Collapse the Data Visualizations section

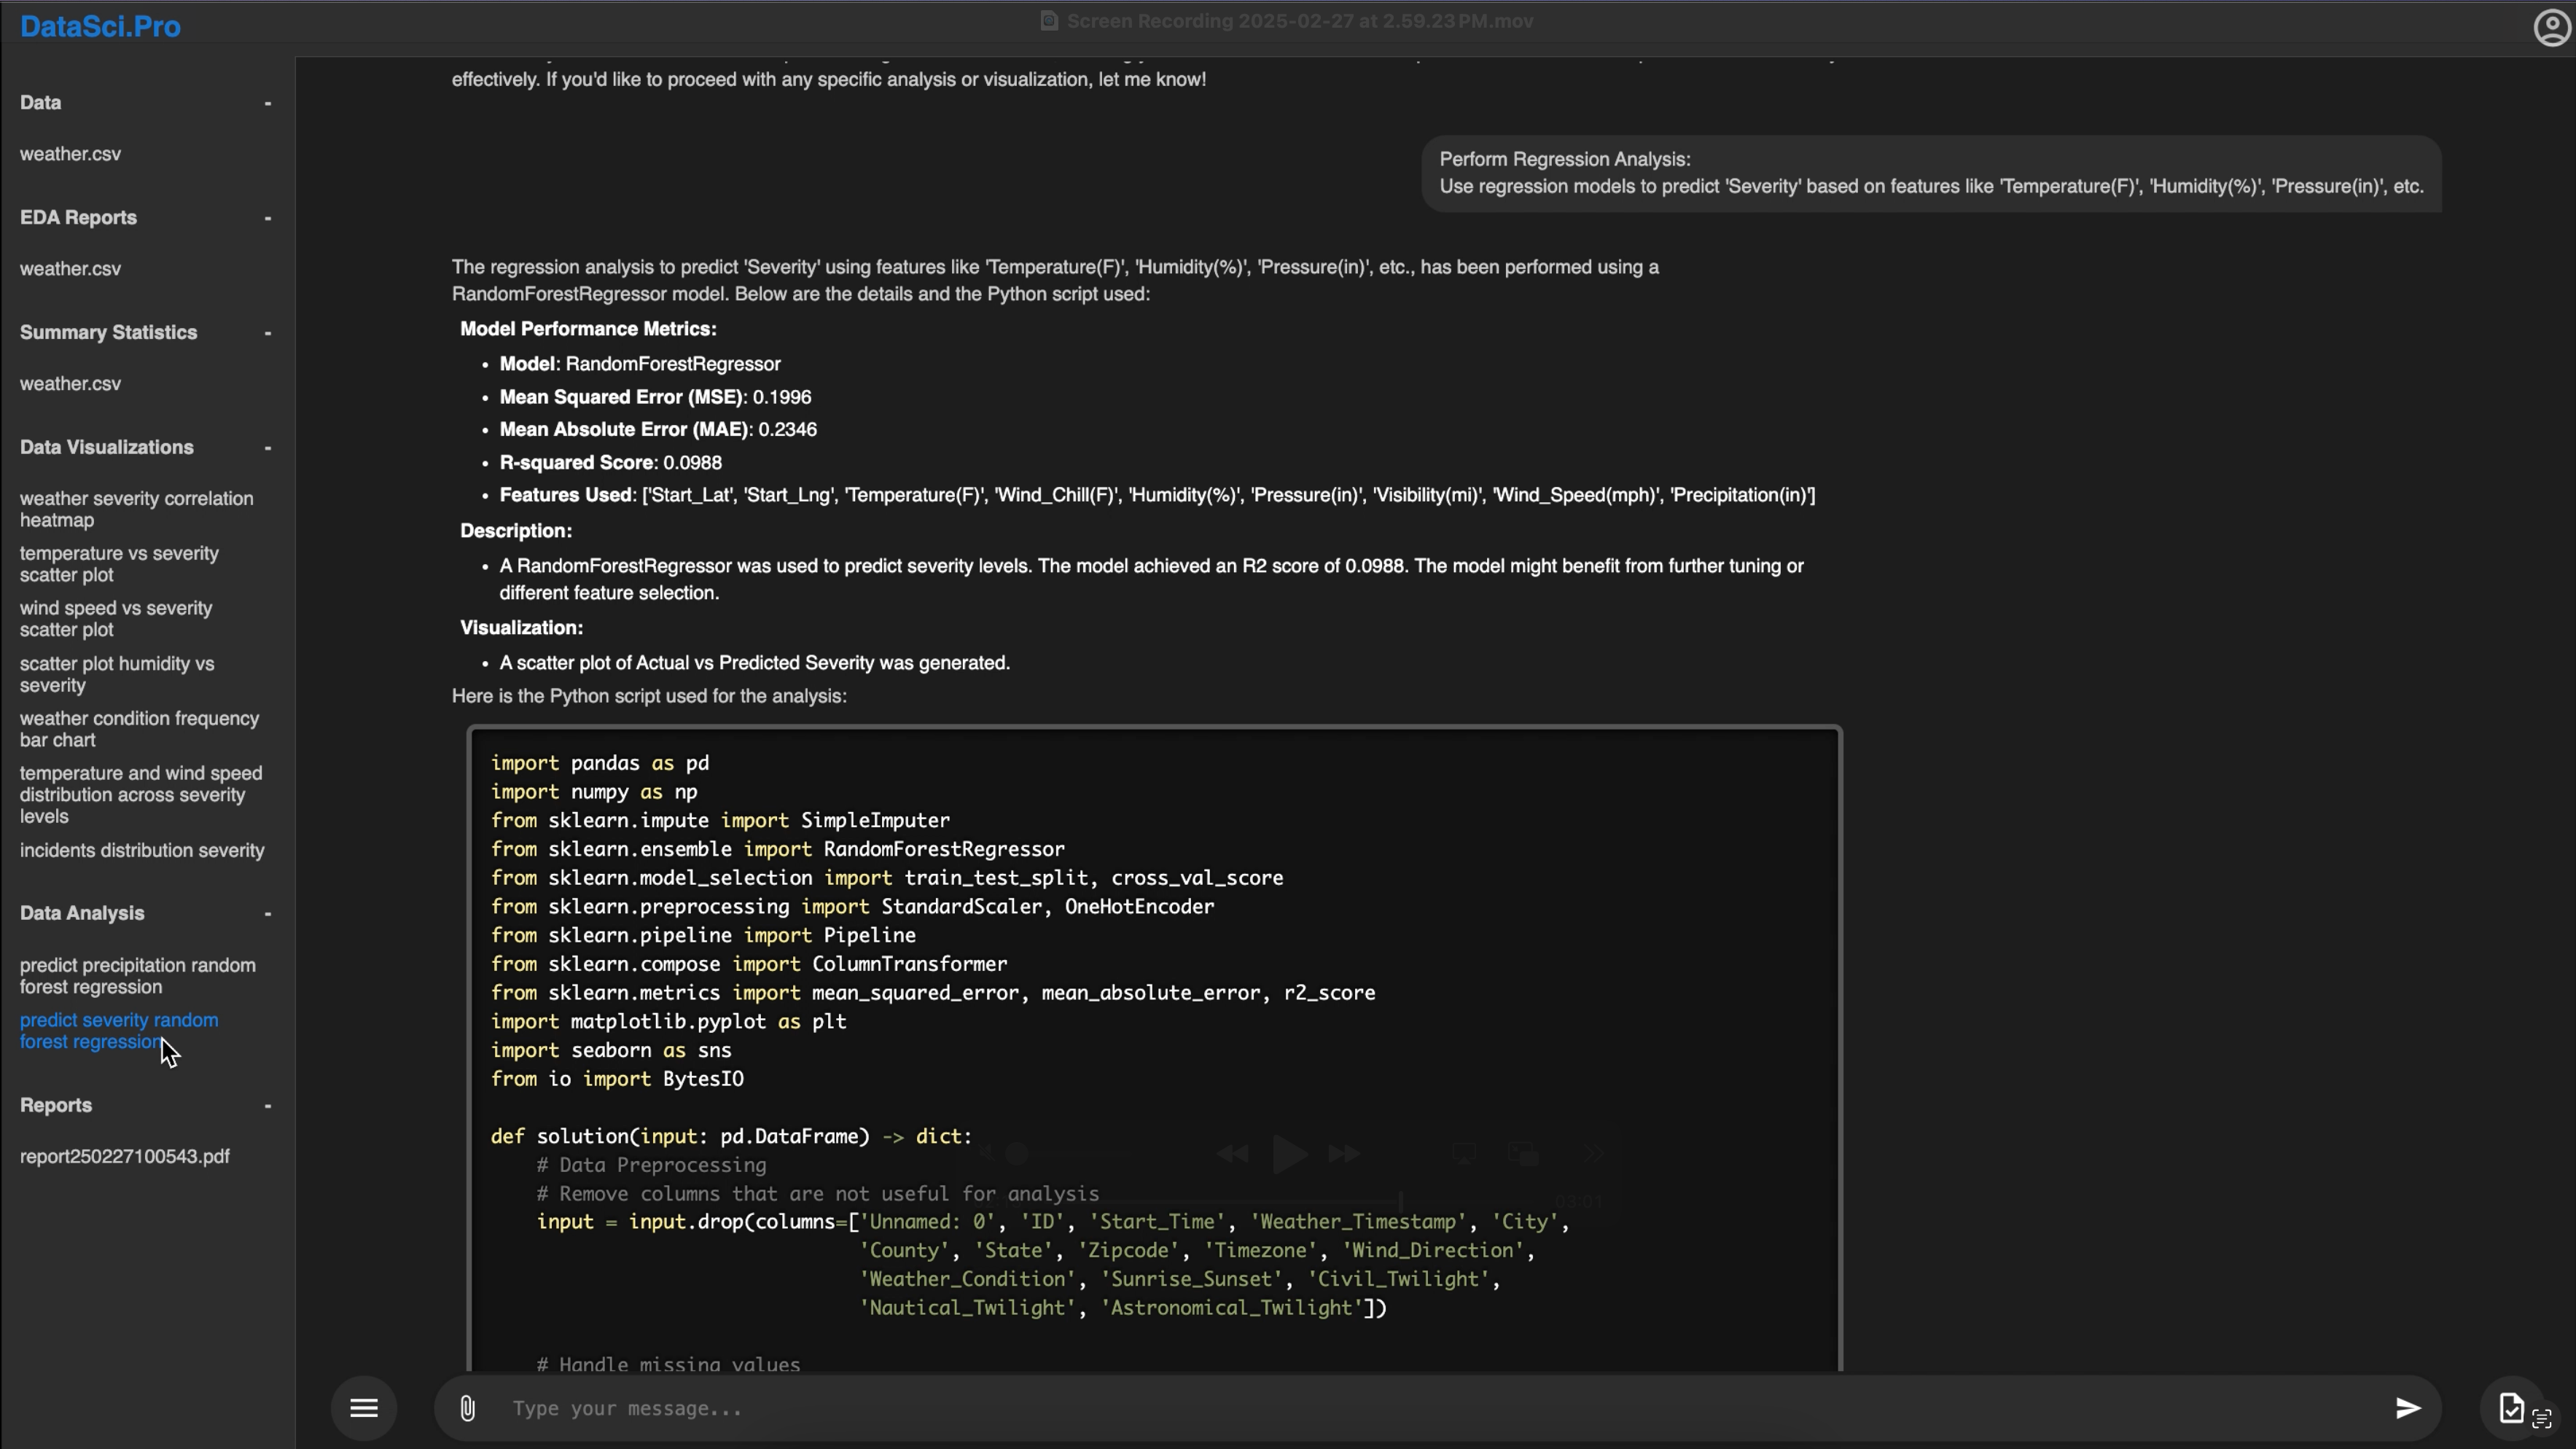[267, 448]
